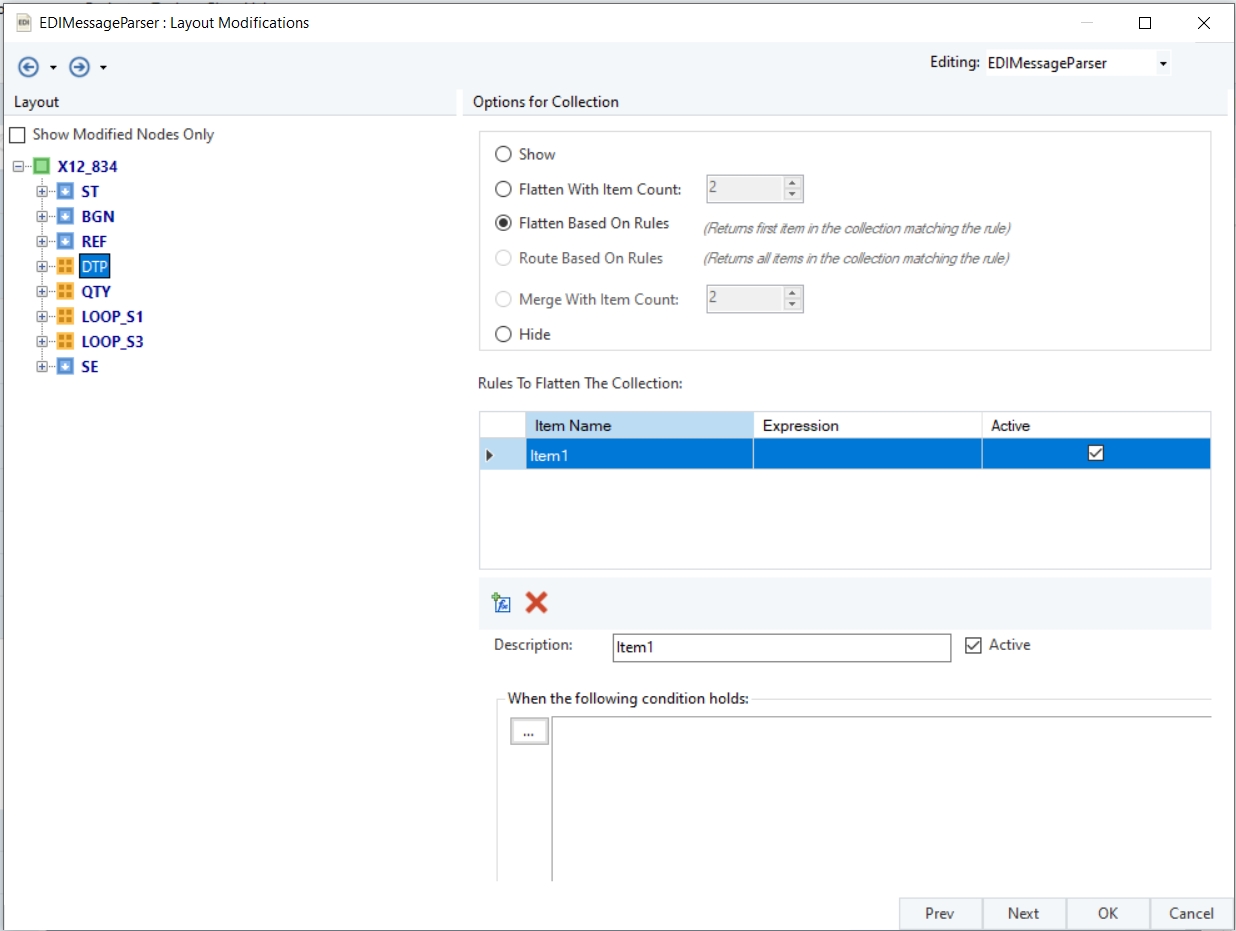Click the LOOP_S1 collection node icon
Image resolution: width=1236 pixels, height=931 pixels.
click(x=65, y=316)
